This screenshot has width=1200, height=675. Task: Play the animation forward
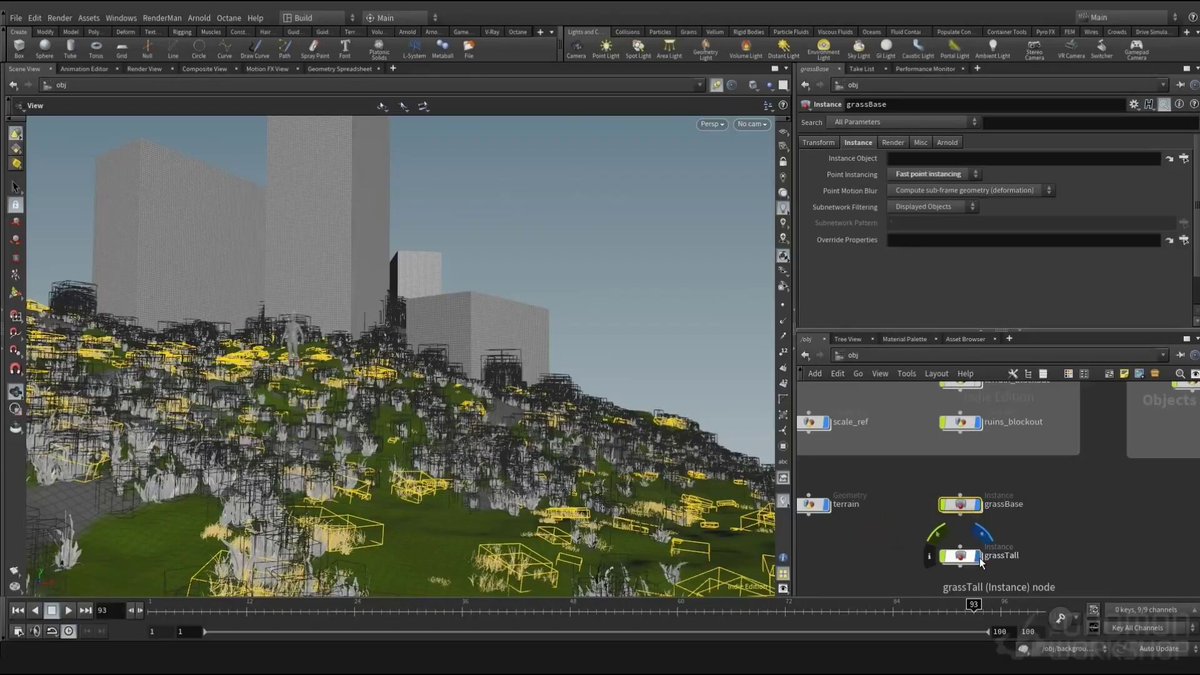coord(68,610)
